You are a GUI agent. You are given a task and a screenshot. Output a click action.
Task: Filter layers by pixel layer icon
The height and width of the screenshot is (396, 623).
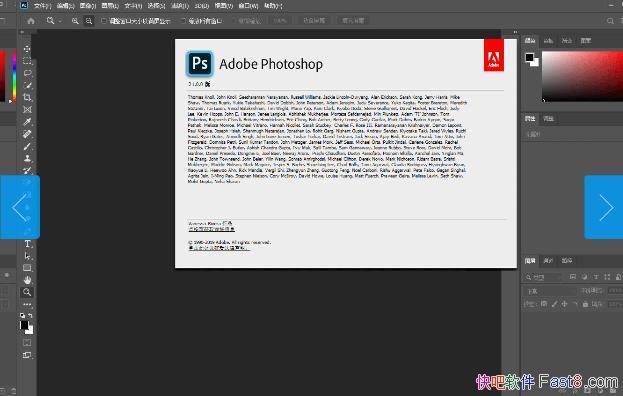point(573,277)
